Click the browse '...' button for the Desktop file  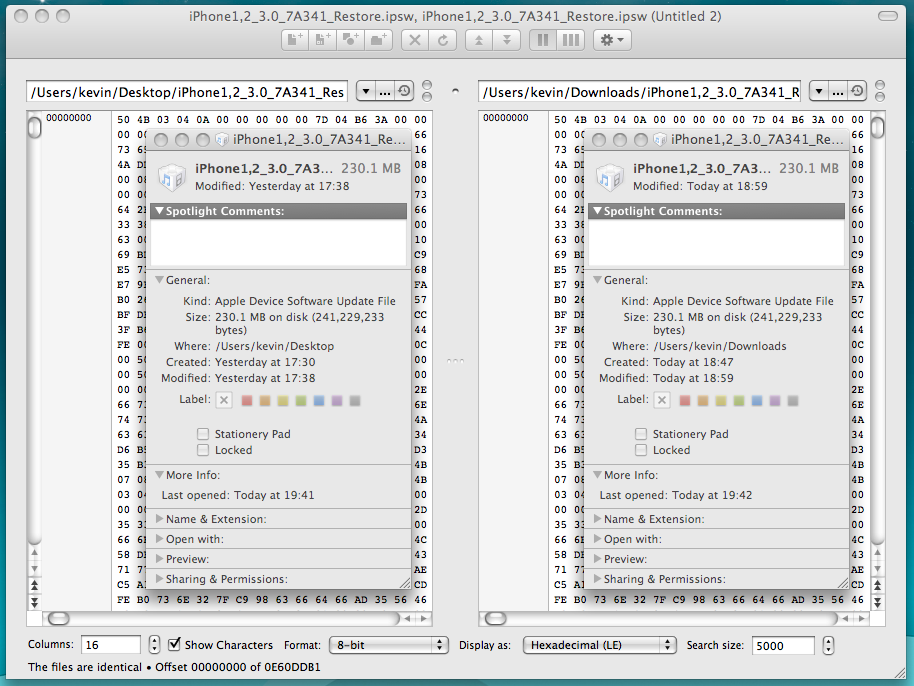385,92
